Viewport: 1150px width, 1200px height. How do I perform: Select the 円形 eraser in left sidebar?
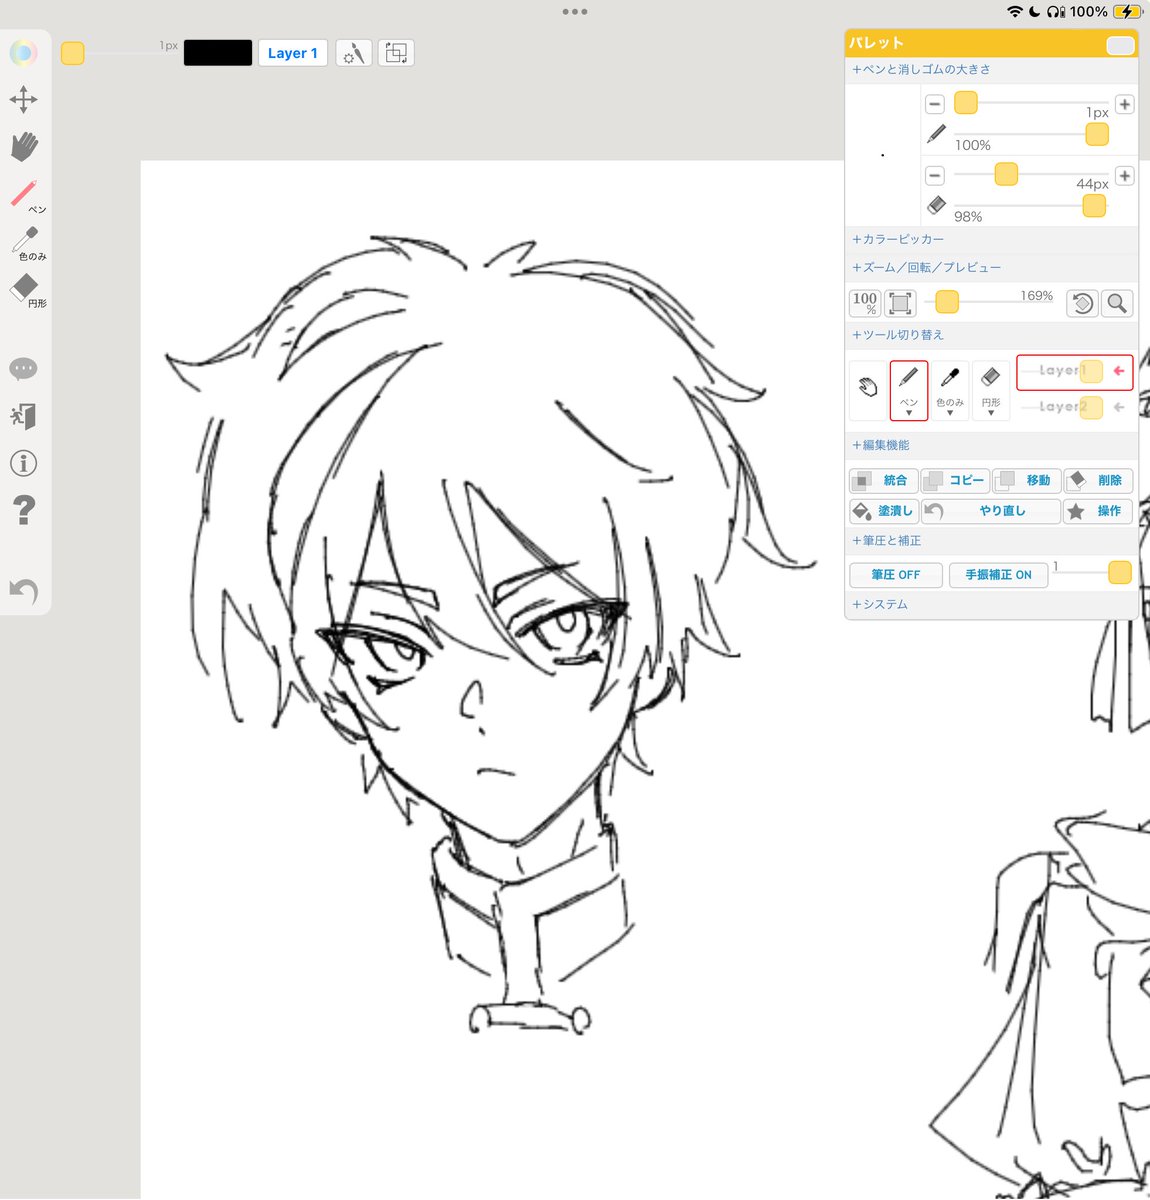[x=27, y=290]
